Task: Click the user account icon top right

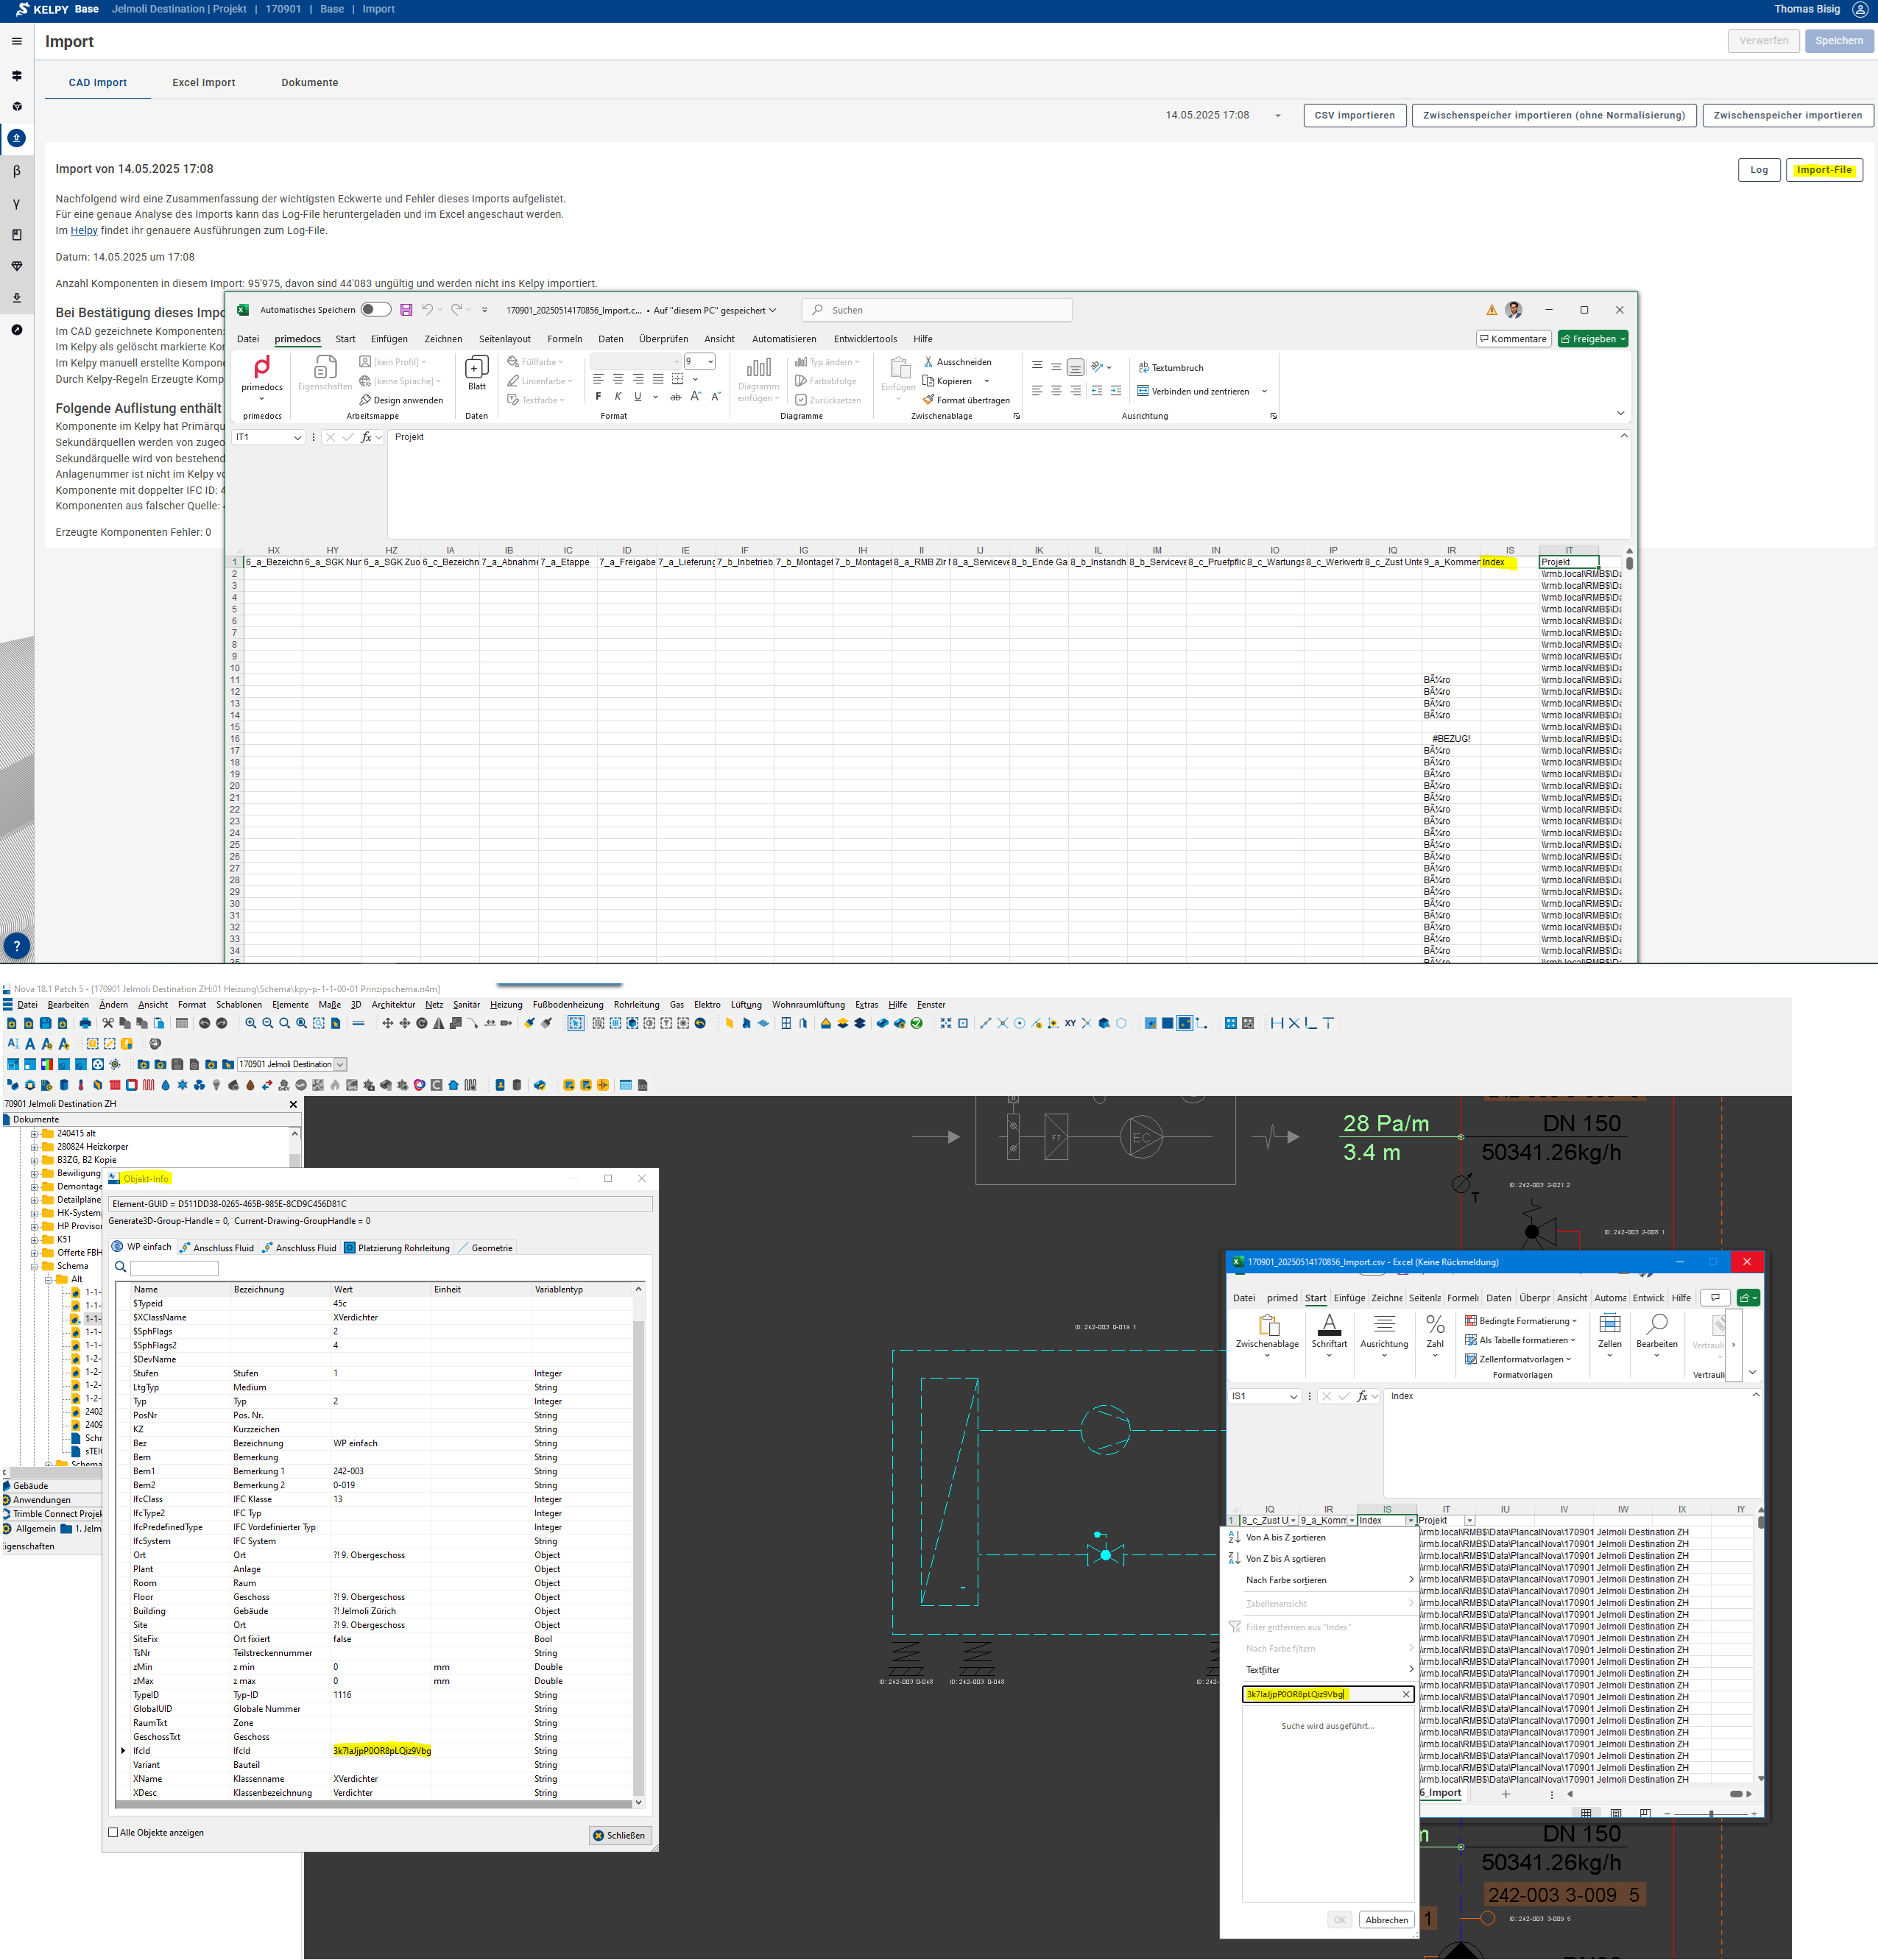Action: pos(1860,9)
